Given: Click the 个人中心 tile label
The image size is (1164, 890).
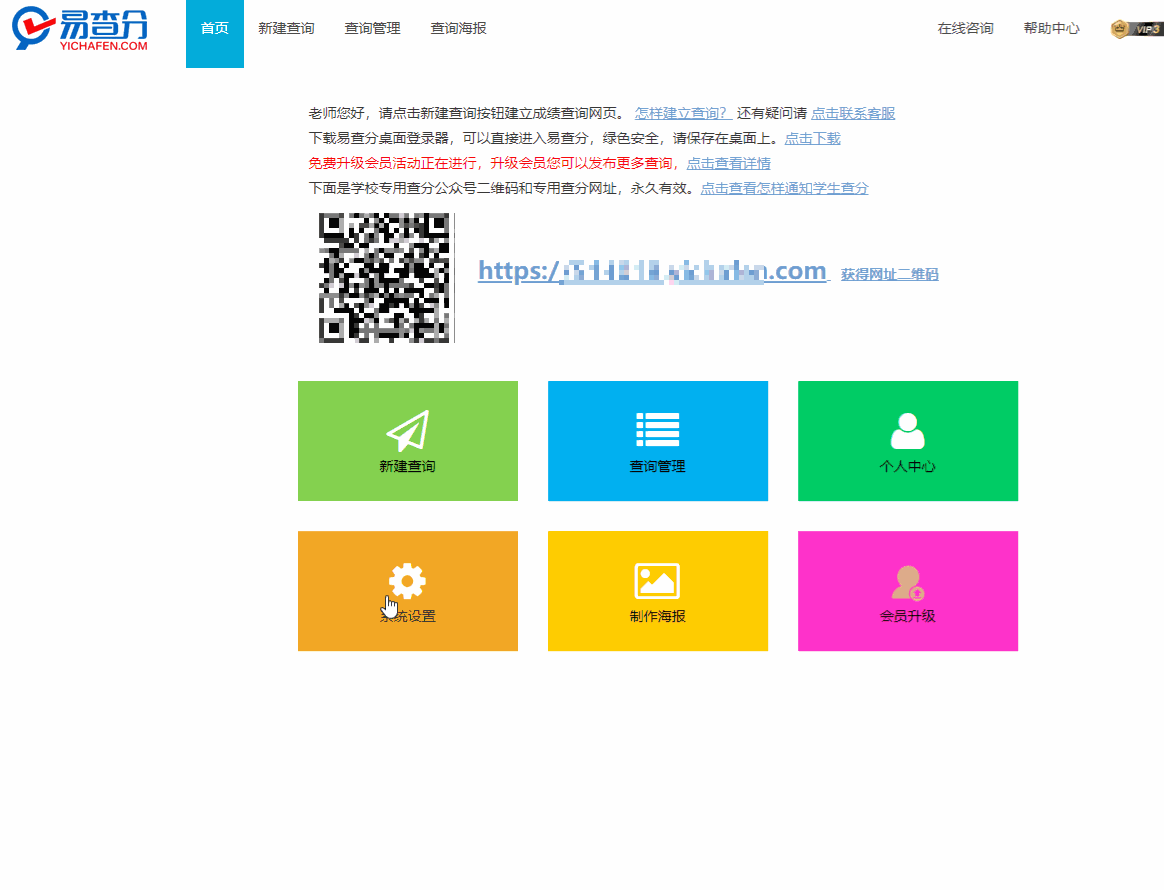Looking at the screenshot, I should [x=908, y=466].
